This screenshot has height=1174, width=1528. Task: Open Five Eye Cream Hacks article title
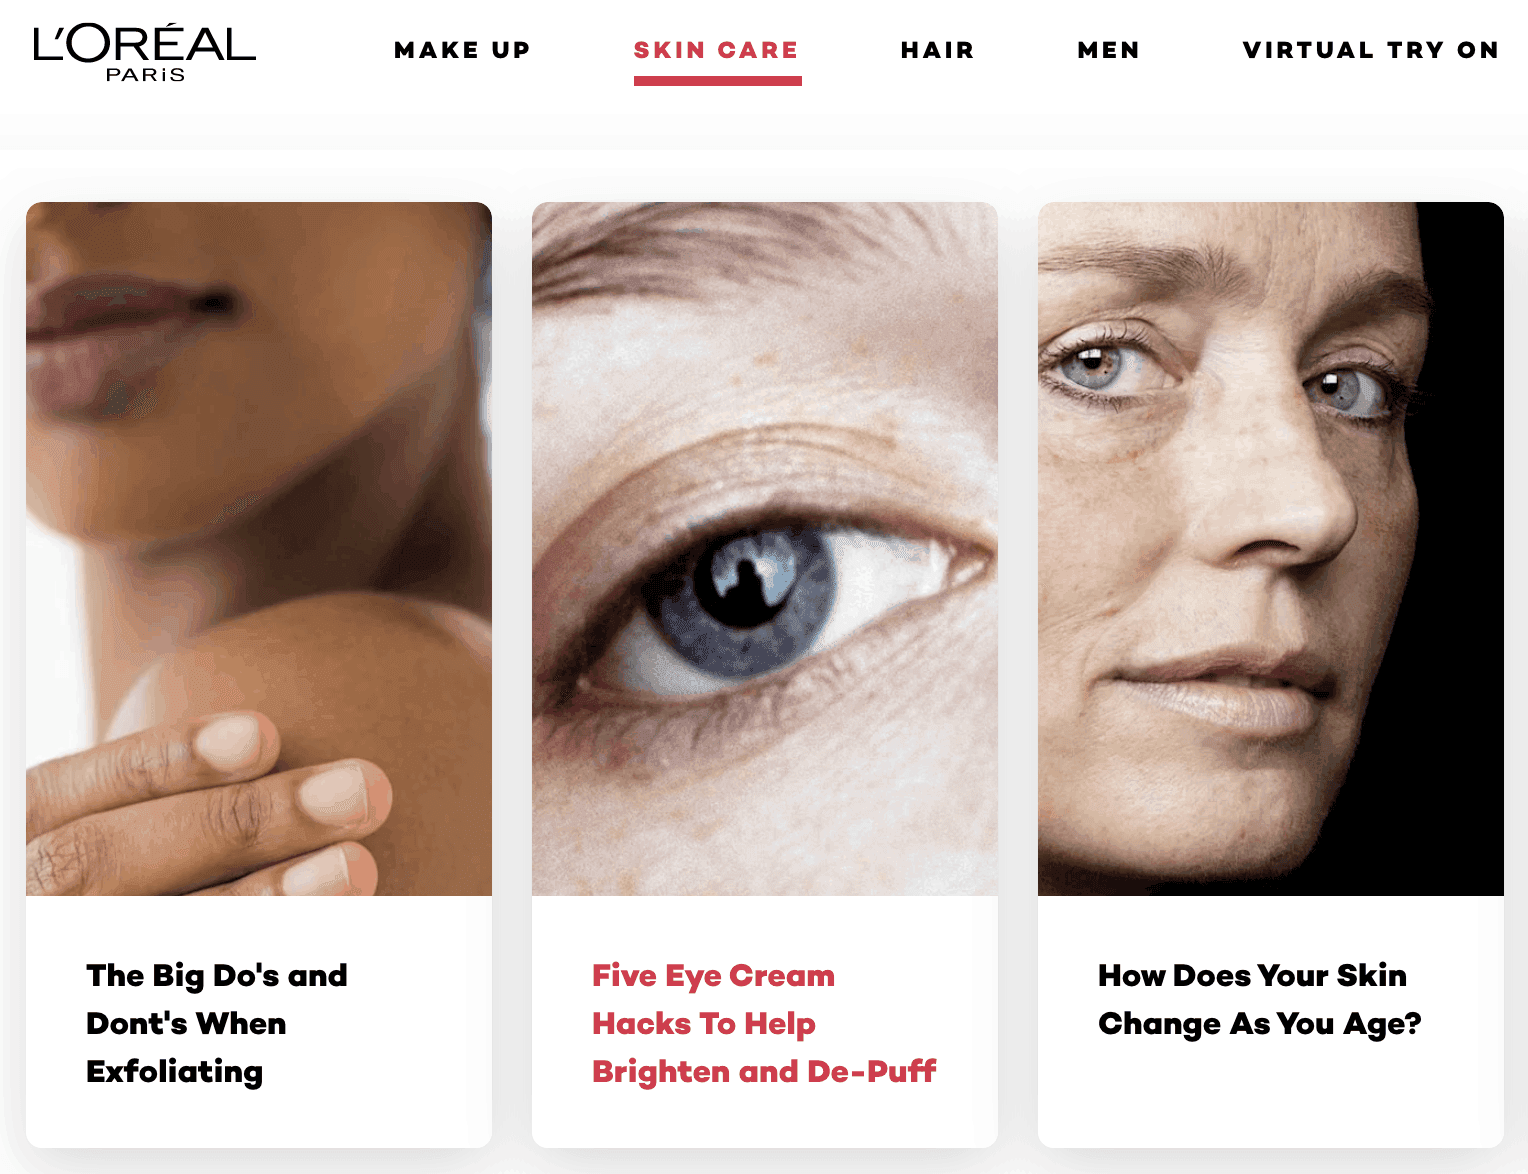pyautogui.click(x=764, y=1023)
